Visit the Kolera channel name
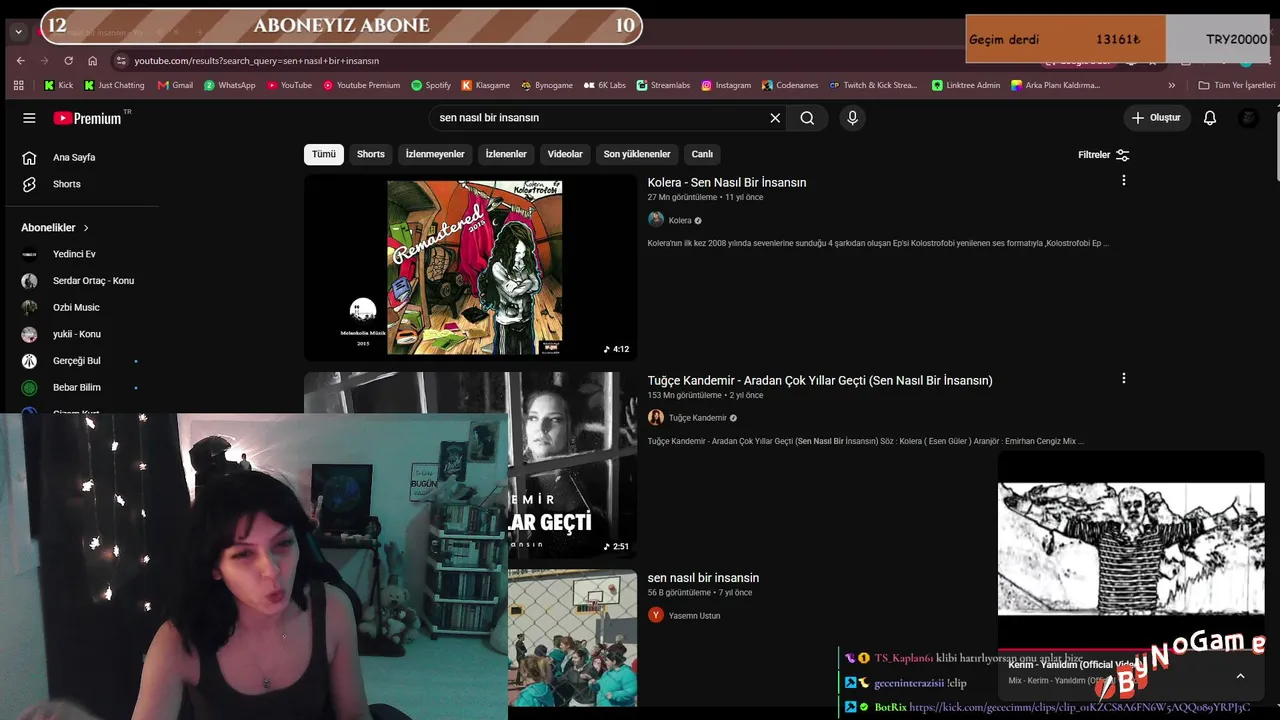 [x=680, y=220]
